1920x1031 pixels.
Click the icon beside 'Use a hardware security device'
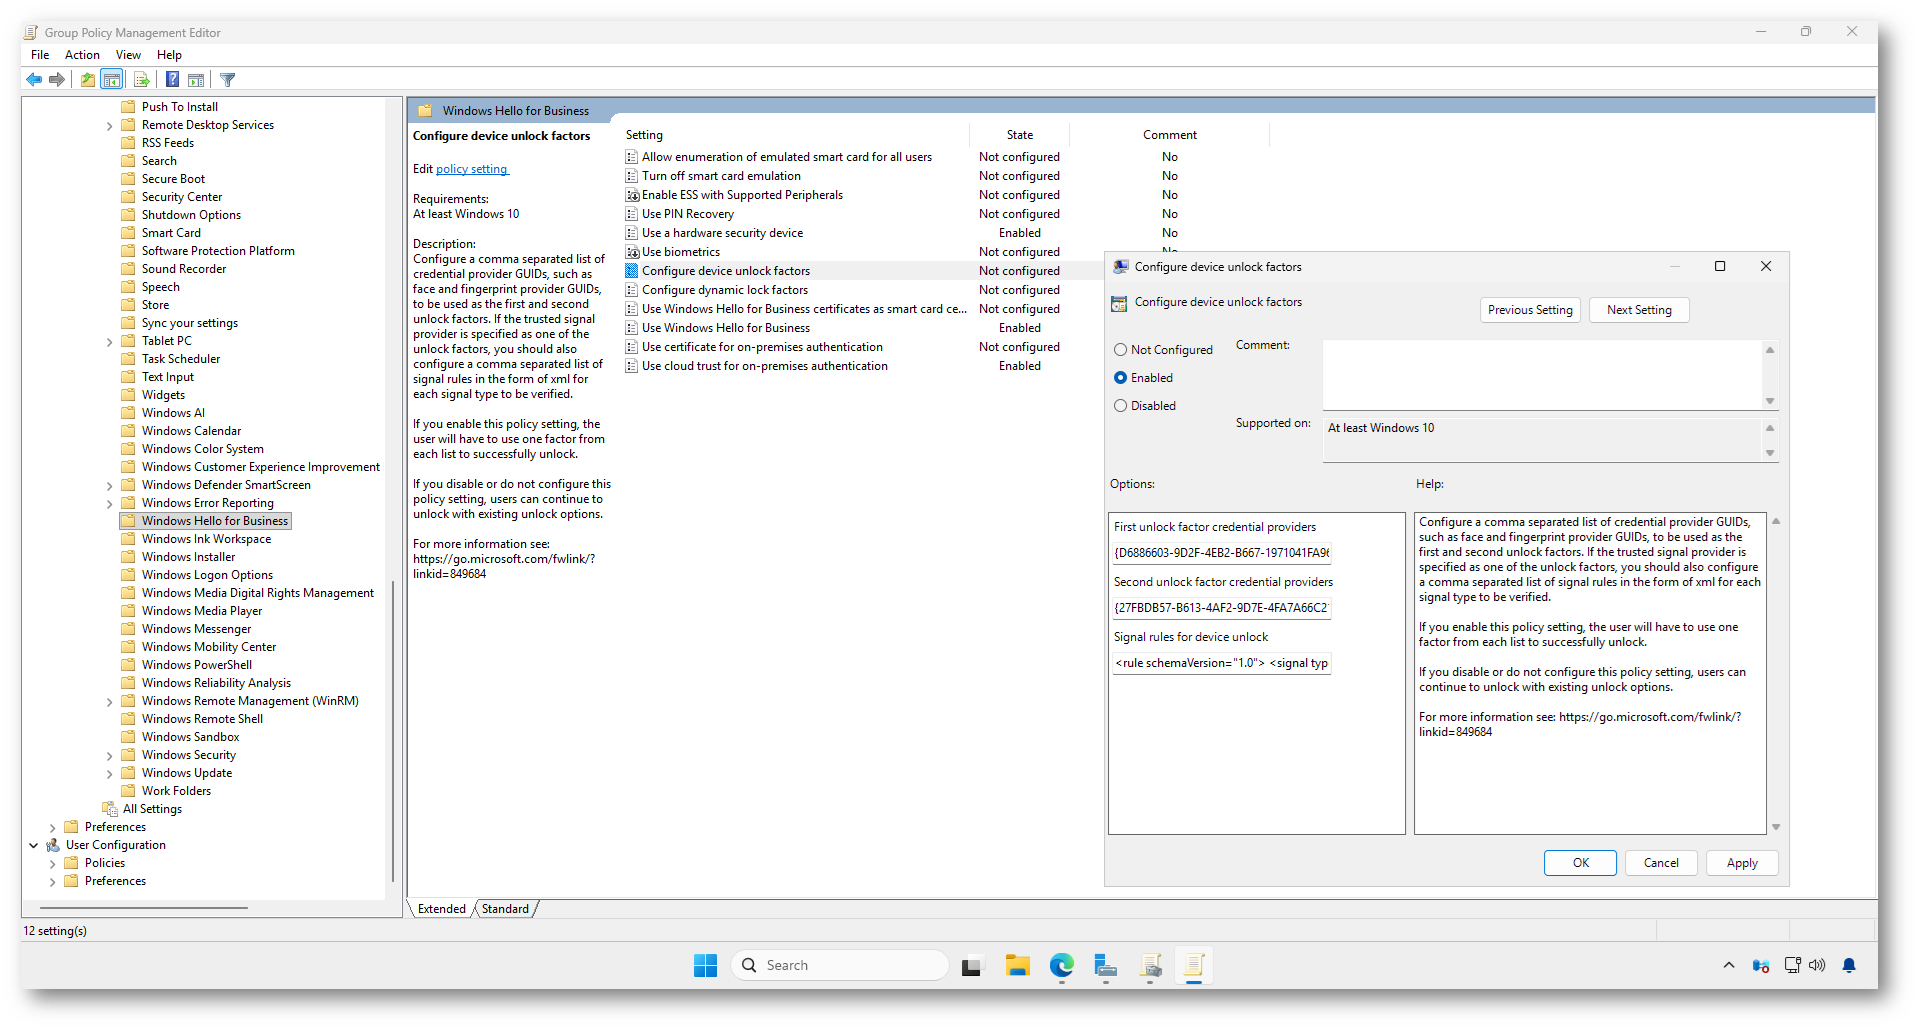(x=632, y=233)
